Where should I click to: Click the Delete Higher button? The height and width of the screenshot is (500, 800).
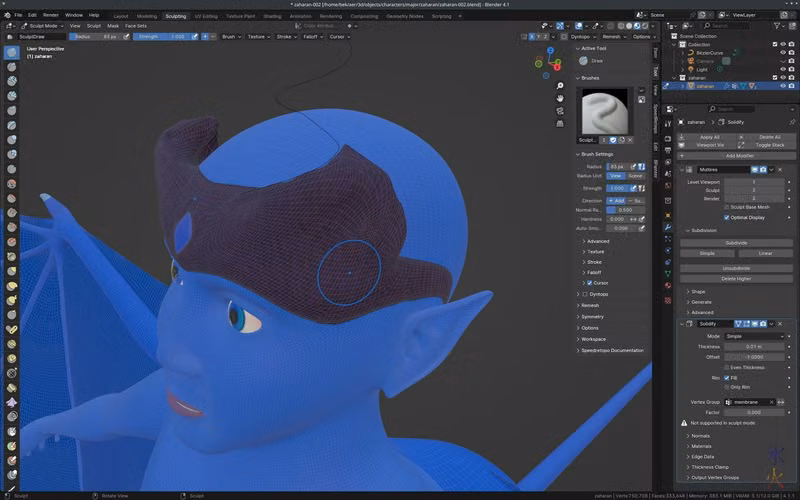736,279
